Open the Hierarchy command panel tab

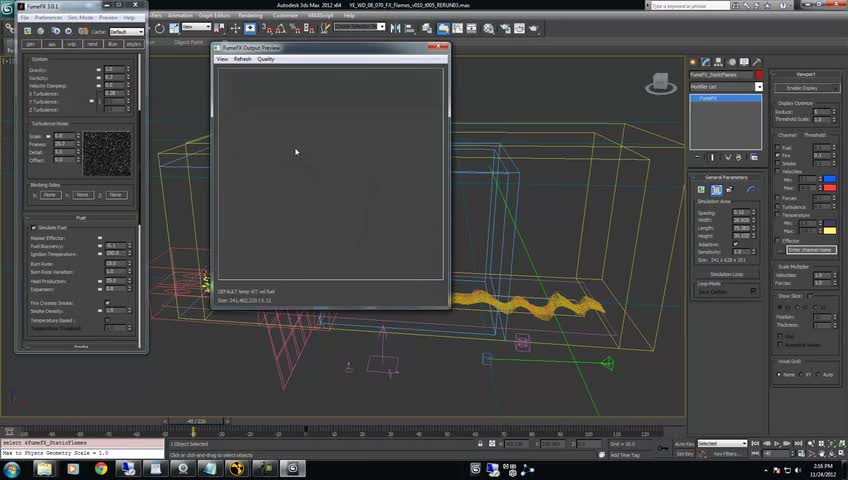[x=718, y=62]
